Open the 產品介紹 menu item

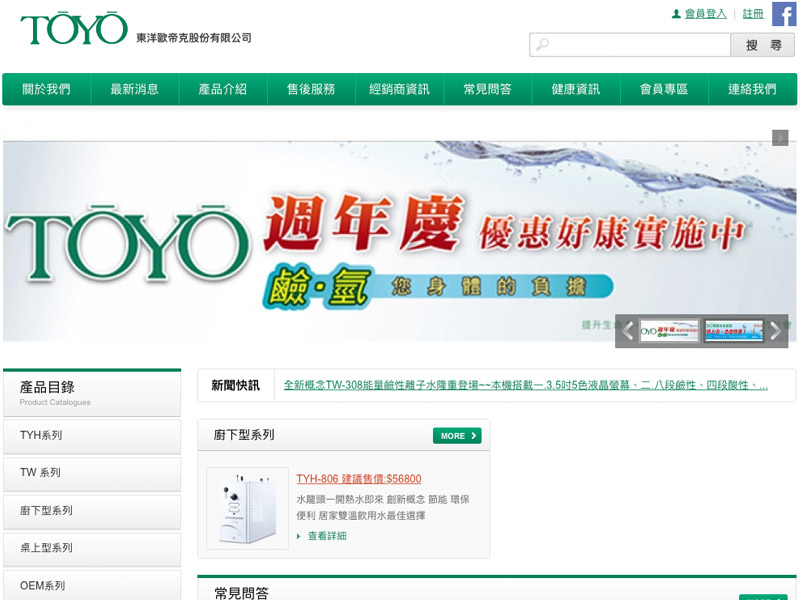point(222,89)
